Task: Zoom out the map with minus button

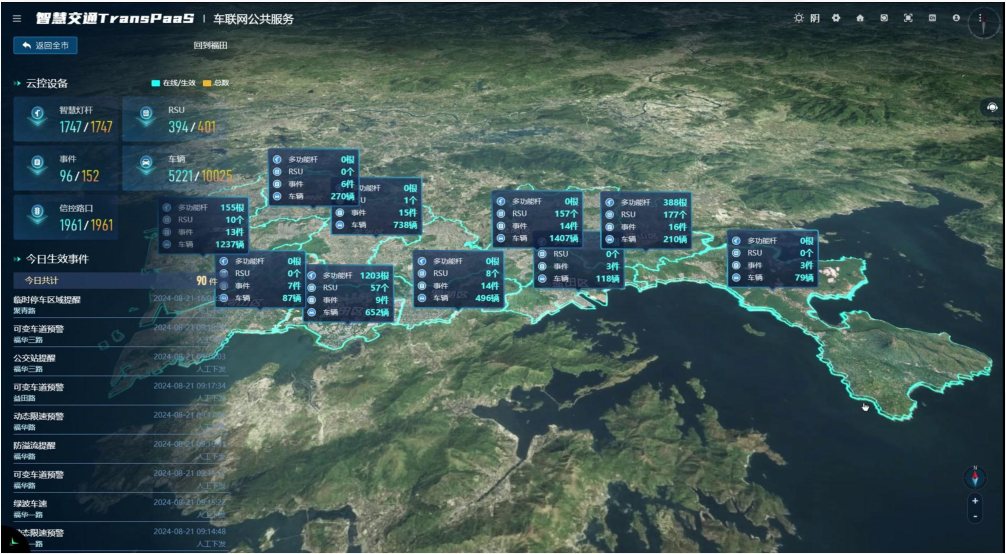Action: [975, 515]
